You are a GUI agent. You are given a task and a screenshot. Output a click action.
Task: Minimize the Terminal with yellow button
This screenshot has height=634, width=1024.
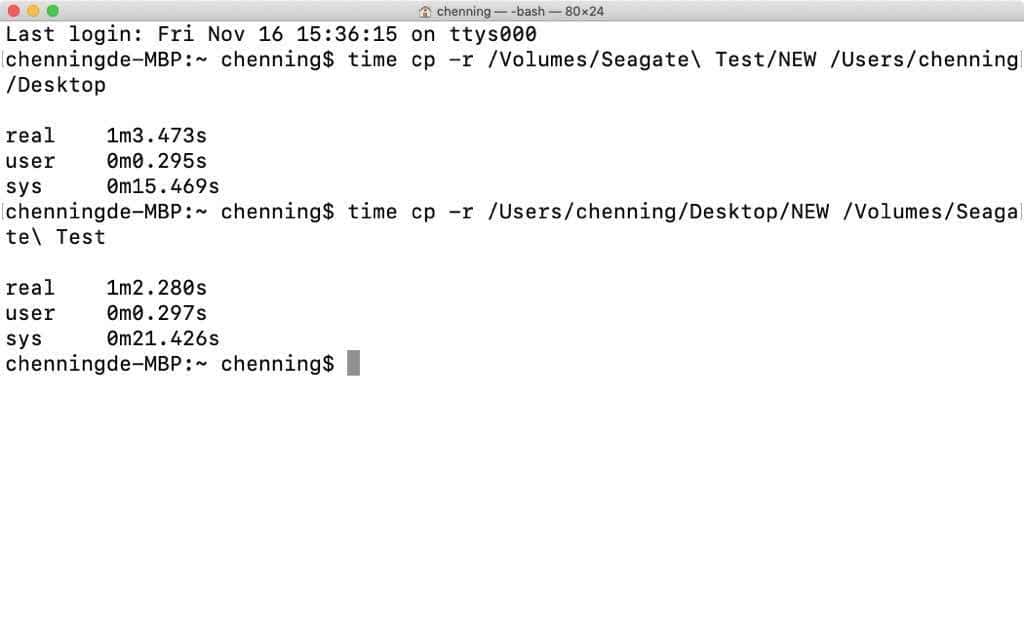(33, 11)
